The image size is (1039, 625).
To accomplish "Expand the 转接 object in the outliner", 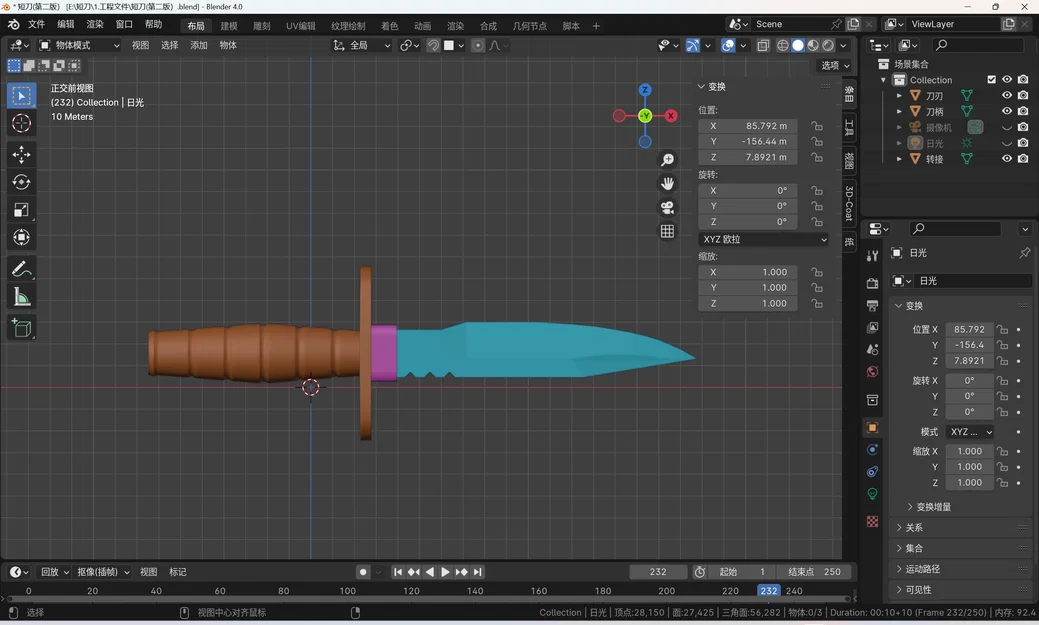I will coord(899,159).
